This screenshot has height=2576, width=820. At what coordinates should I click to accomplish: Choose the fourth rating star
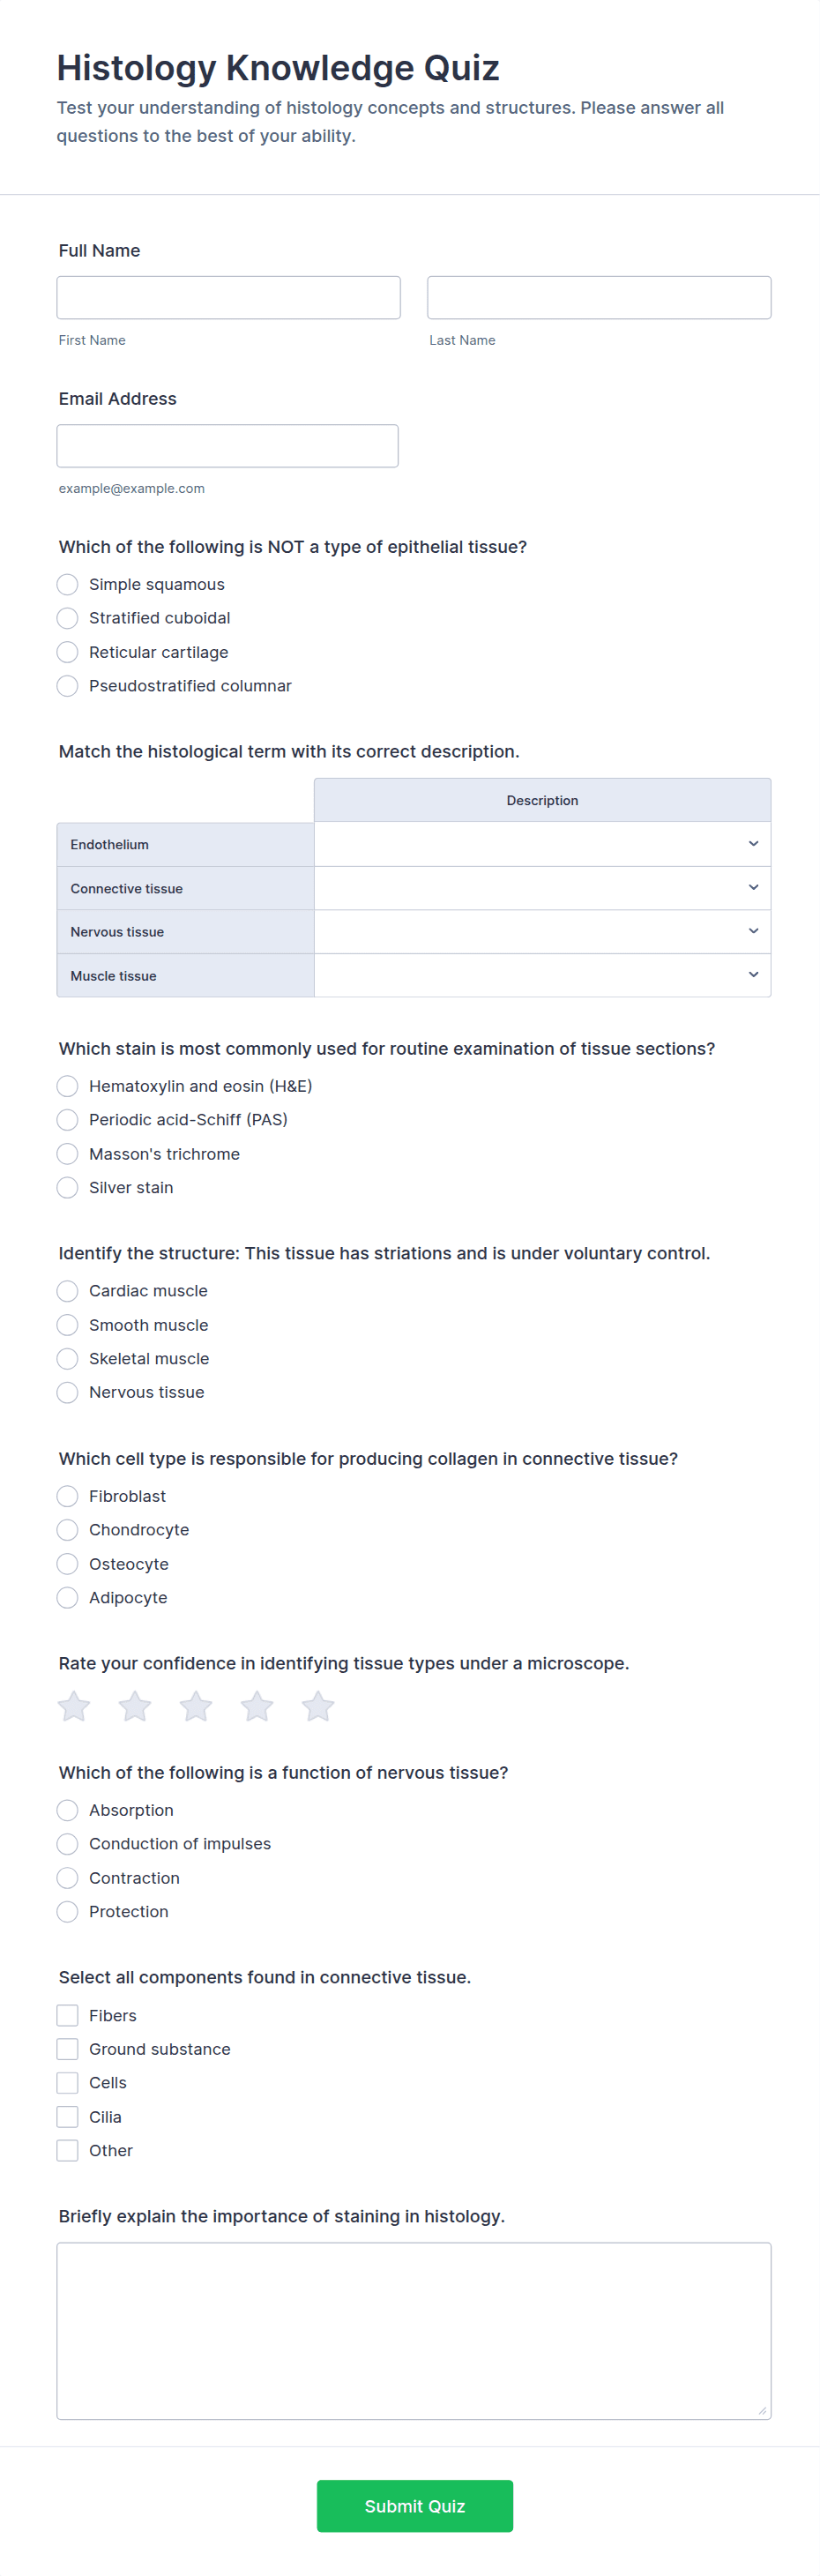(257, 1706)
